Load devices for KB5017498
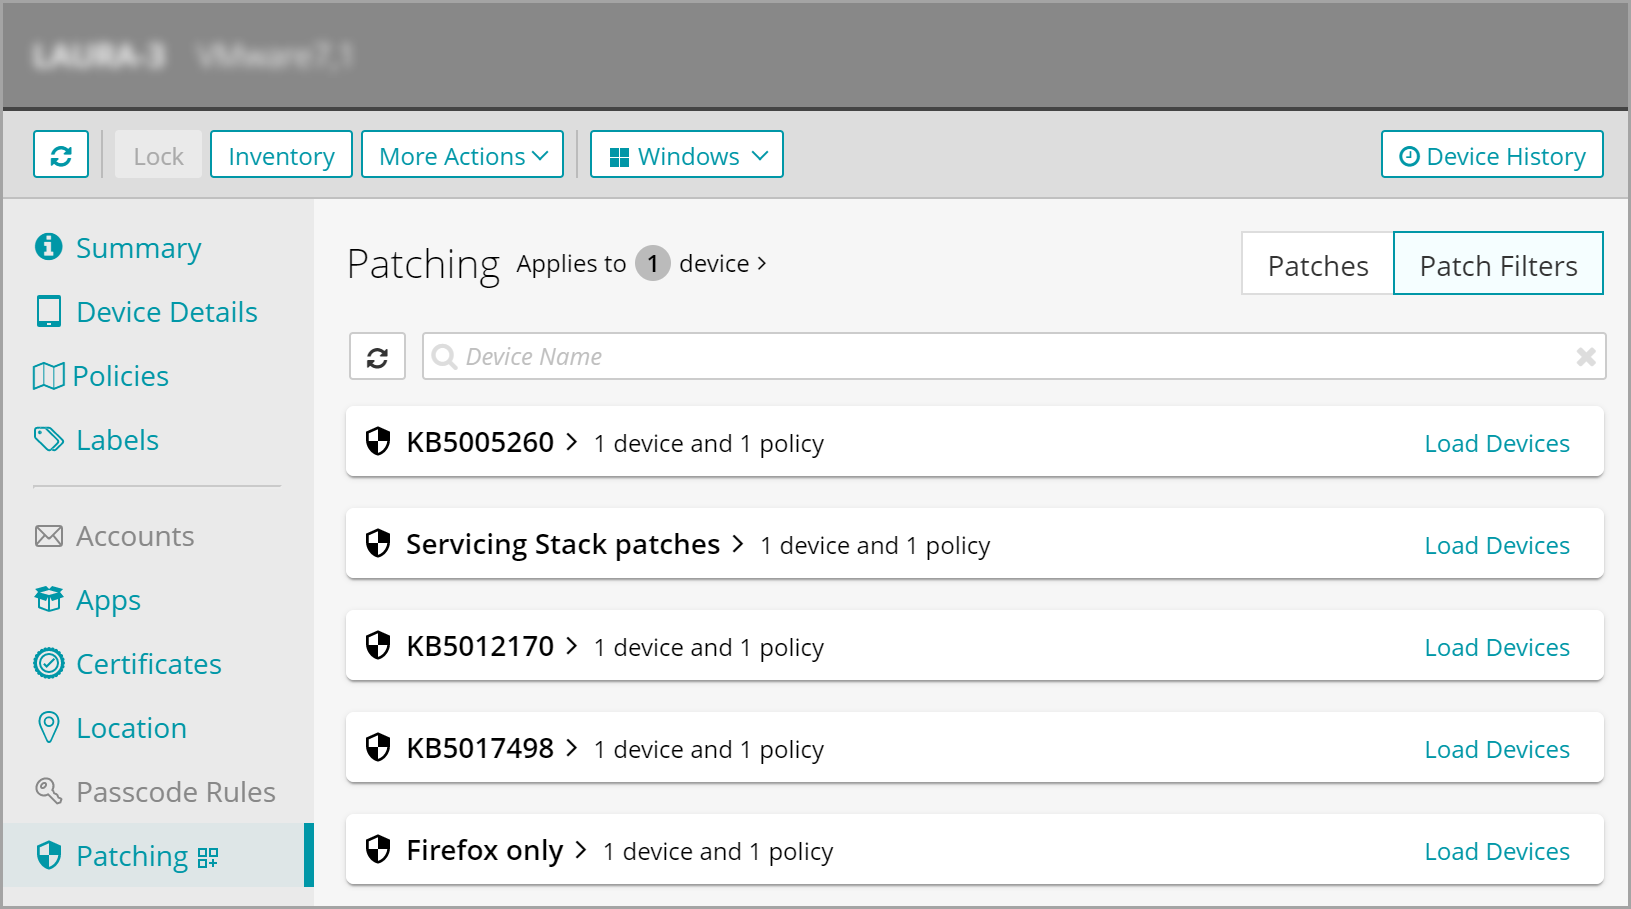Image resolution: width=1631 pixels, height=909 pixels. click(1496, 749)
